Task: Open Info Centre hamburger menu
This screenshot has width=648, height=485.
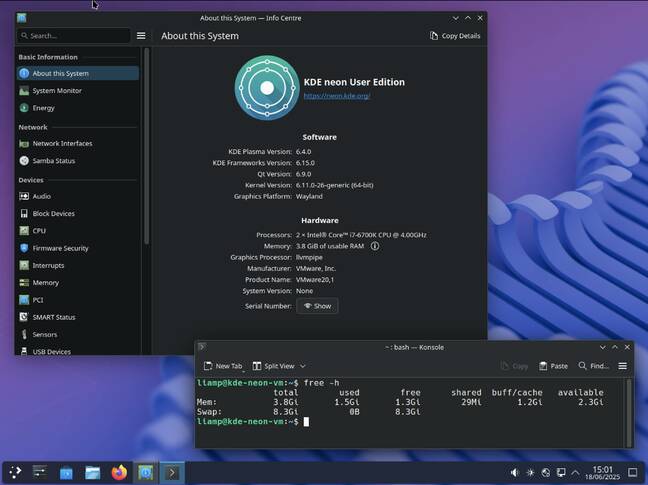Action: point(141,36)
